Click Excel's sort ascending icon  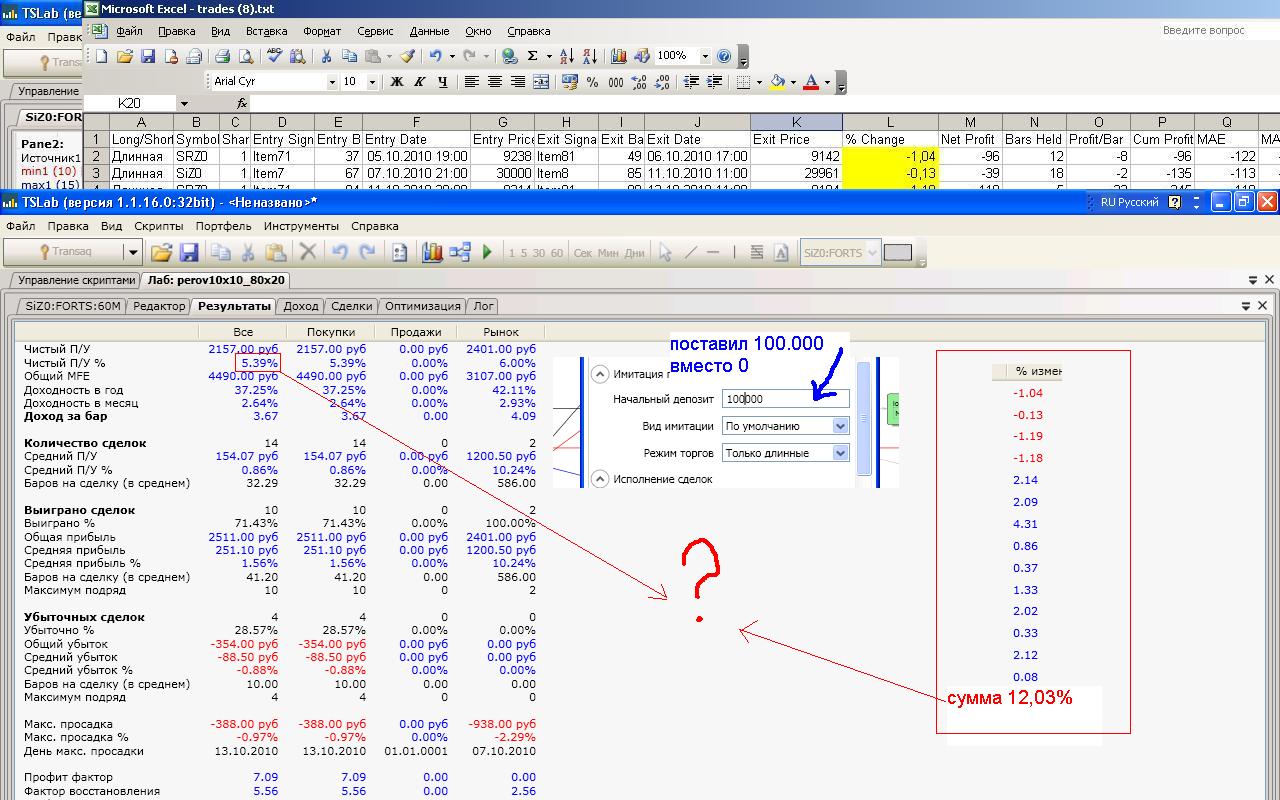[566, 56]
